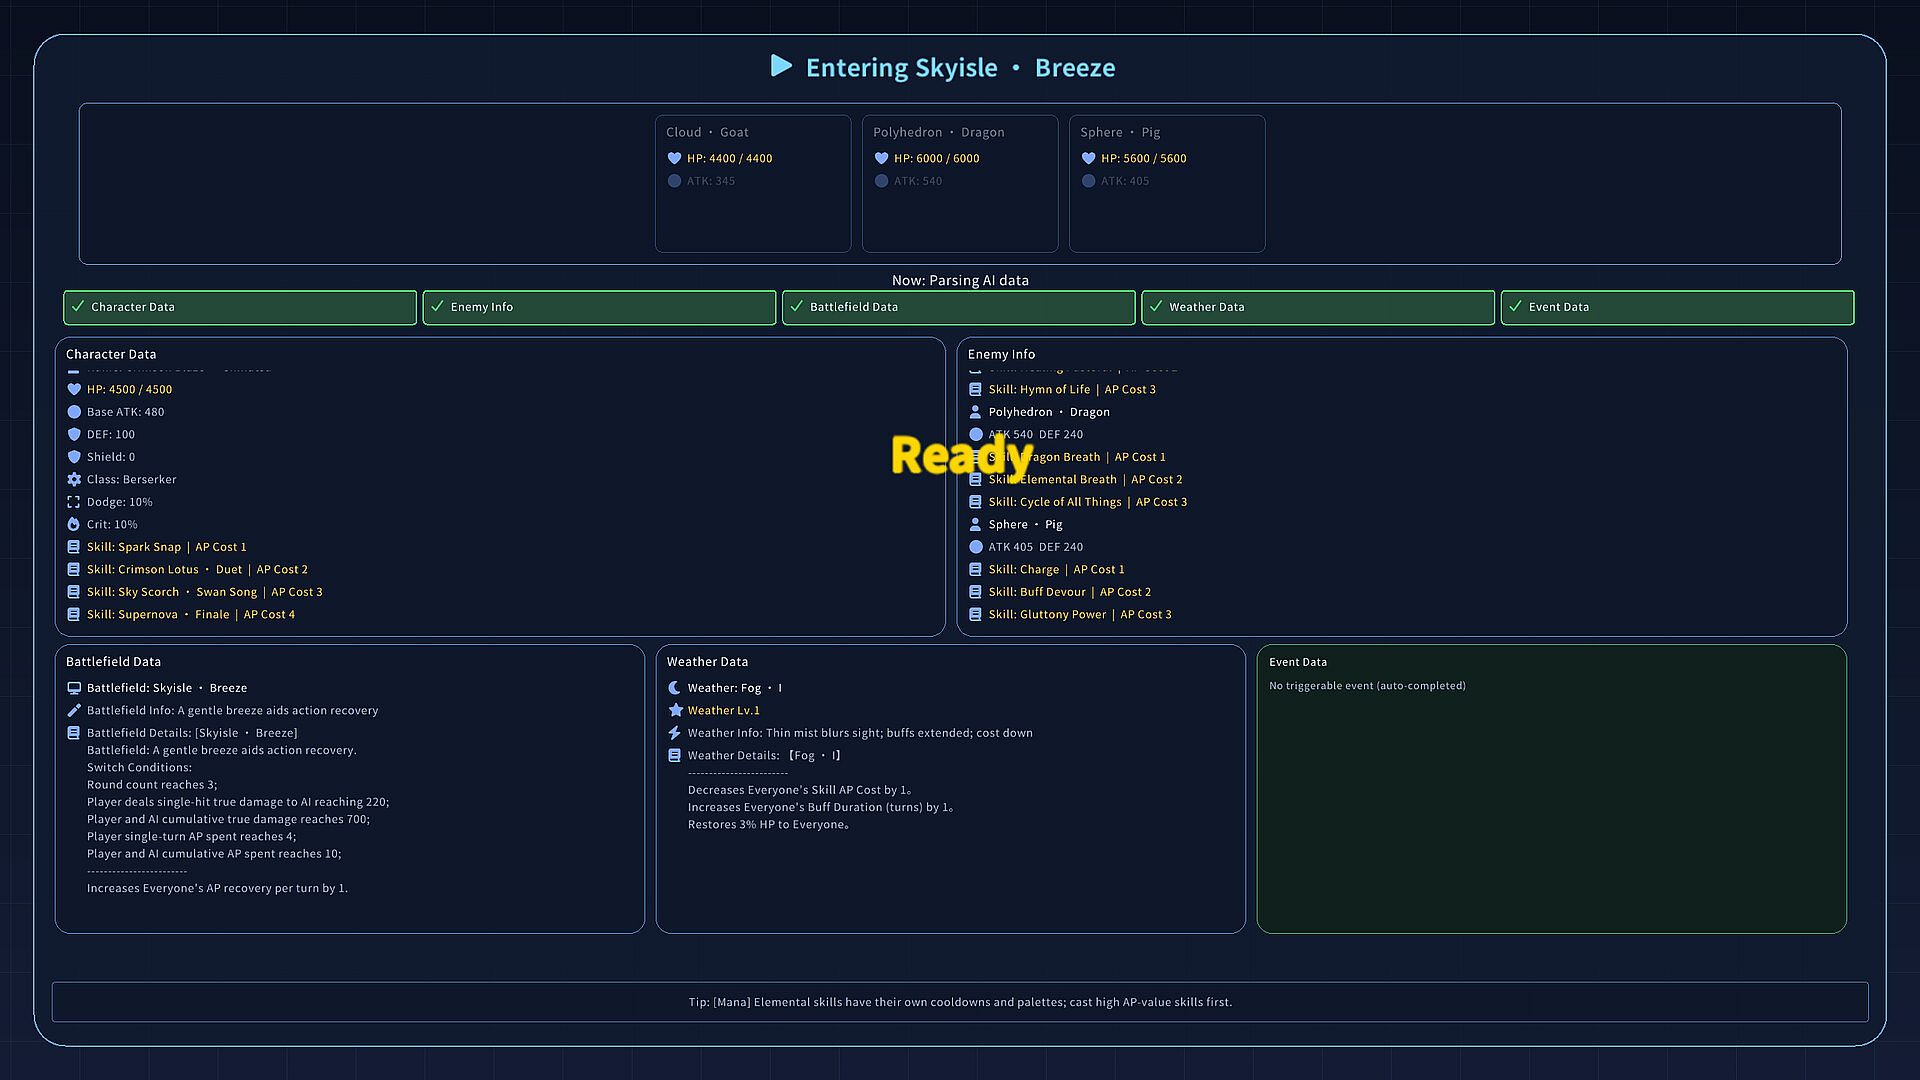Click the circle icon beside Base ATK: 480

[x=74, y=412]
